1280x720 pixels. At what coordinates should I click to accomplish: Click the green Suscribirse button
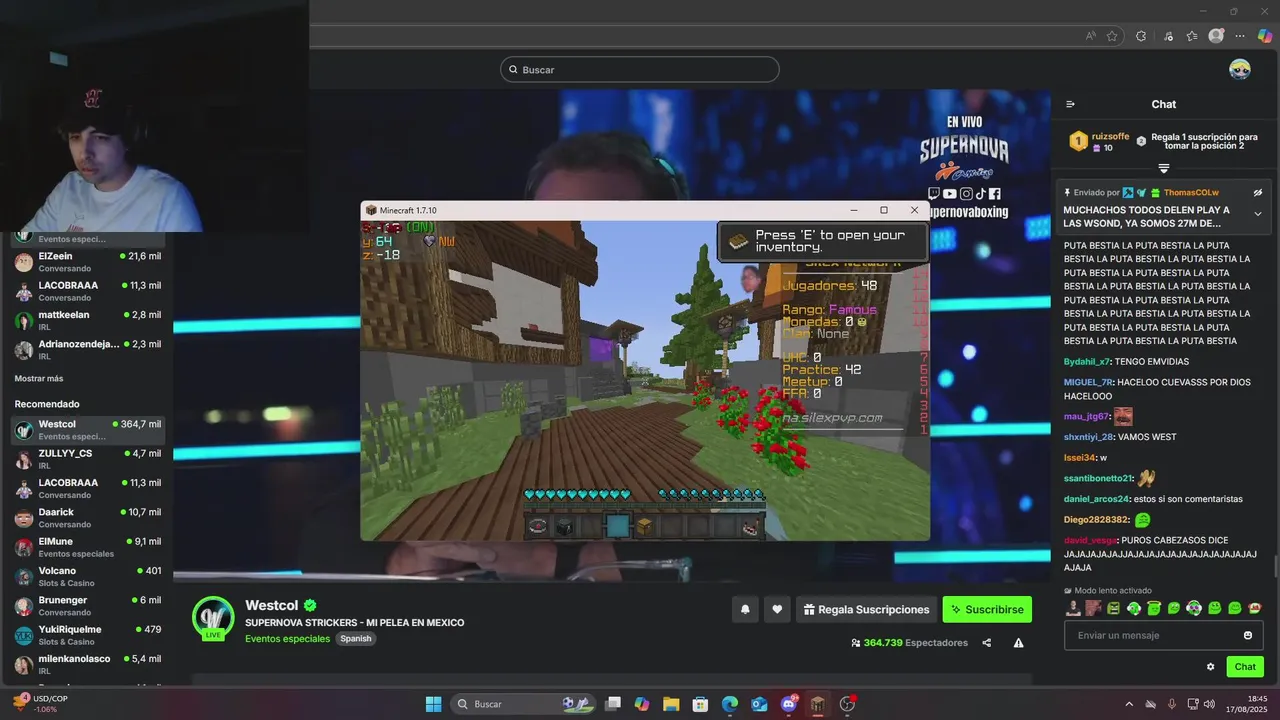987,609
